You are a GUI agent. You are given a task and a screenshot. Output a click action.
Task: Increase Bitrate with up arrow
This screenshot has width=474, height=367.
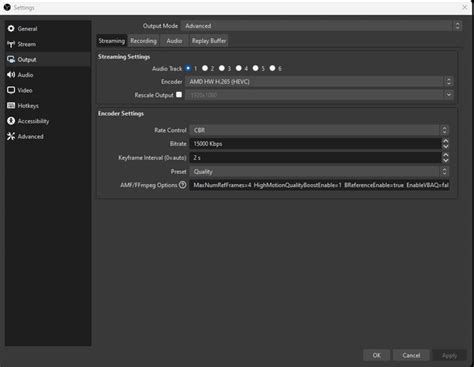[446, 141]
